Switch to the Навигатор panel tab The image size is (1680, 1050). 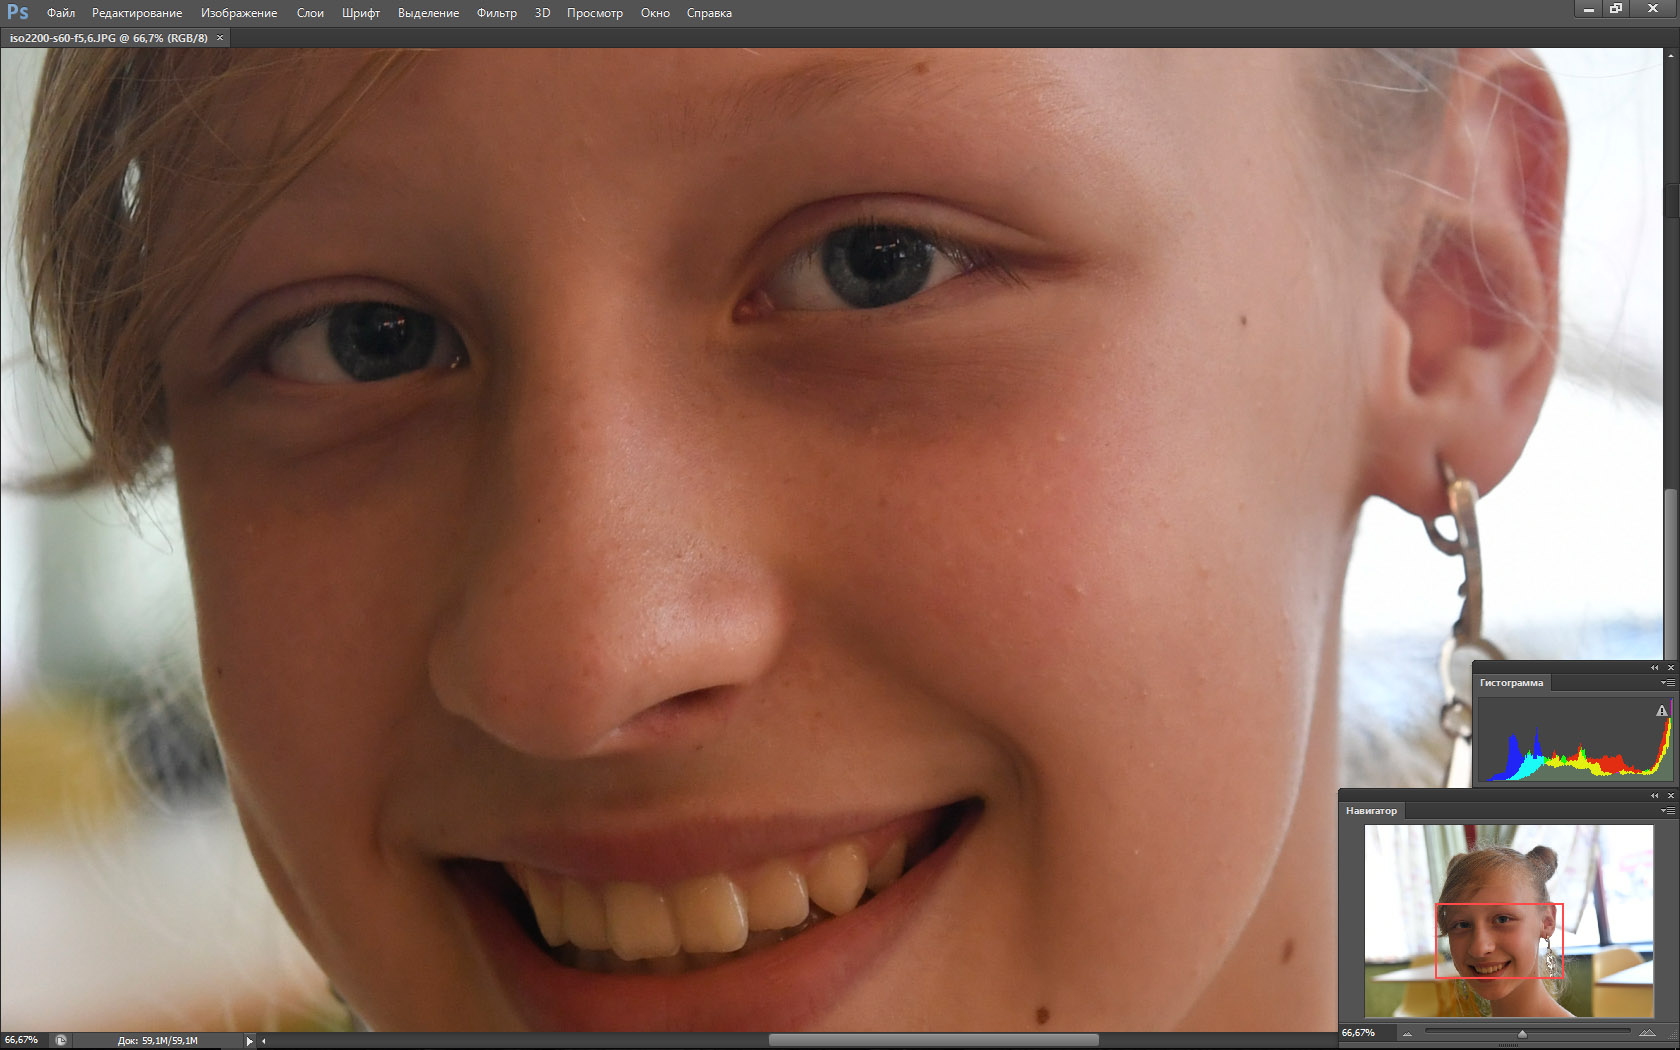point(1371,811)
